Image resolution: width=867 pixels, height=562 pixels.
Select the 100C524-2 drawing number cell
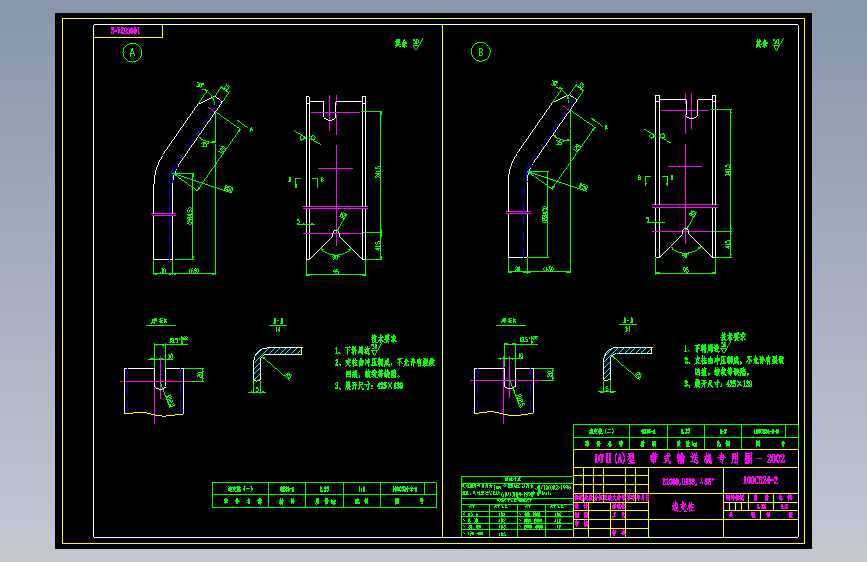pyautogui.click(x=761, y=480)
